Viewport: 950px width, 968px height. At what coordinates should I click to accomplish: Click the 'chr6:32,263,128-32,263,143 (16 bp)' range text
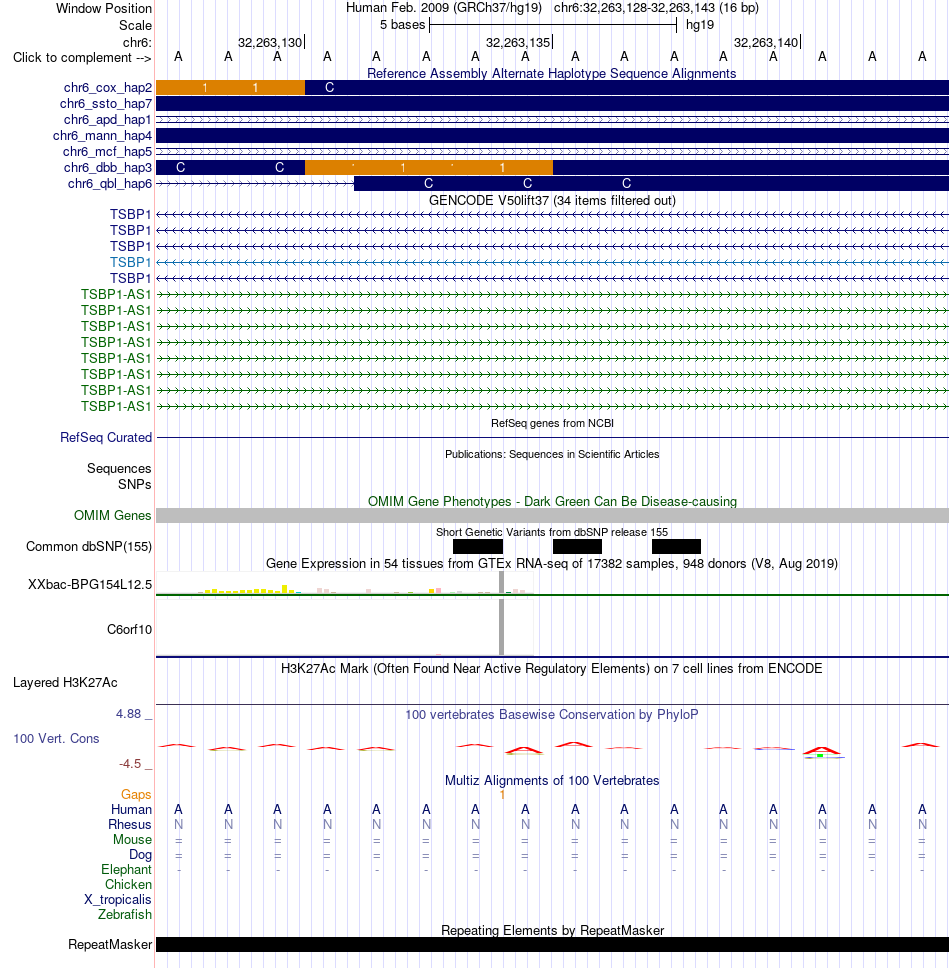656,8
